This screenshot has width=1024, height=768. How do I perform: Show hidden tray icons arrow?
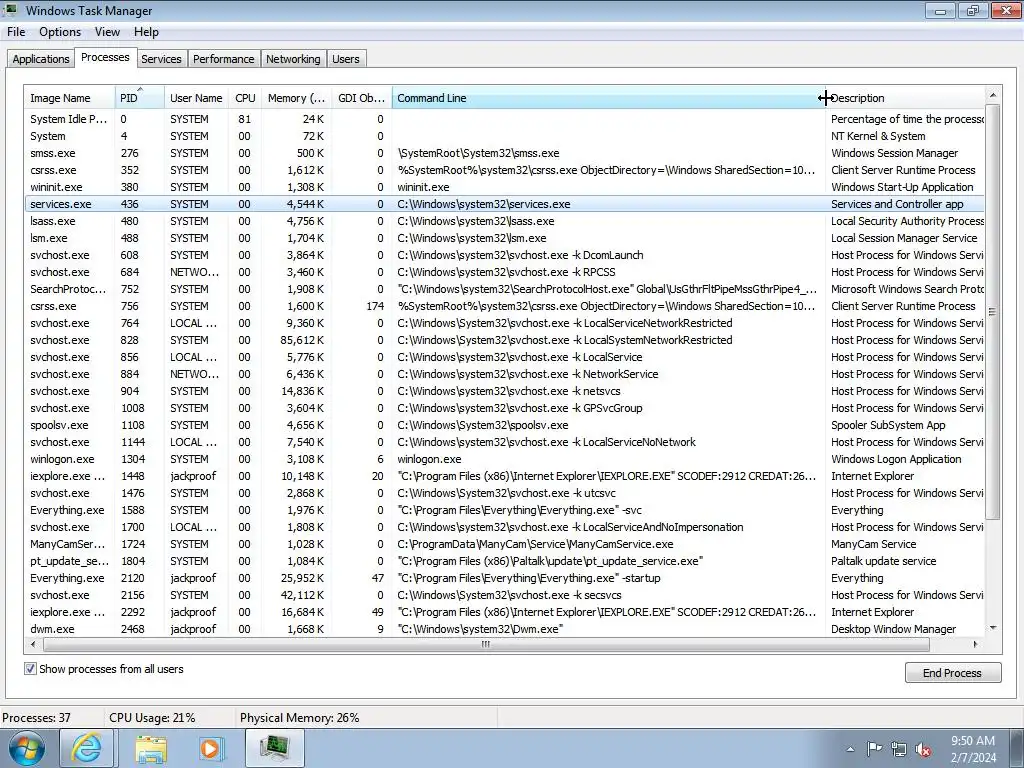[850, 749]
